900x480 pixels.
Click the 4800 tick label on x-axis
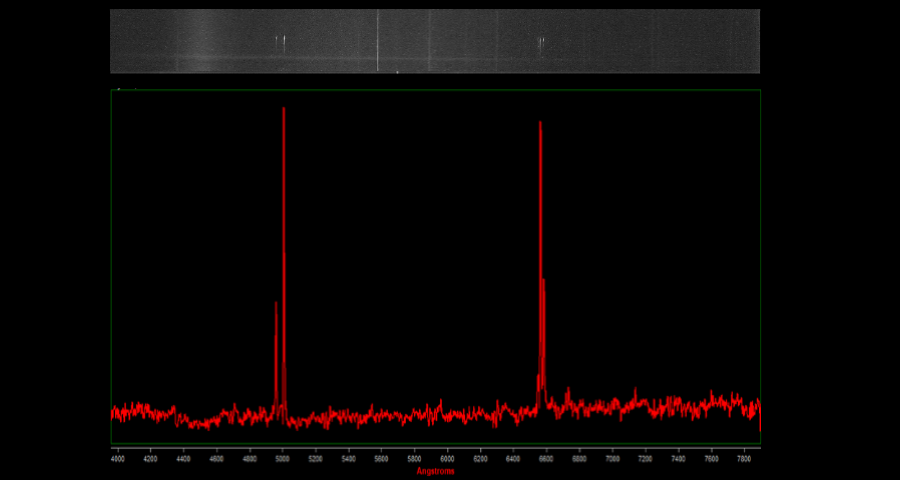tap(249, 459)
